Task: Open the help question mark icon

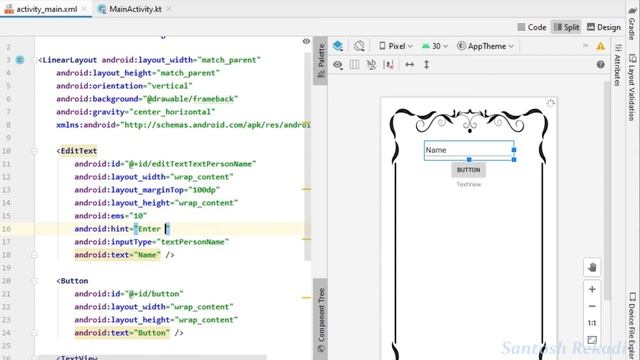Action: point(600,64)
